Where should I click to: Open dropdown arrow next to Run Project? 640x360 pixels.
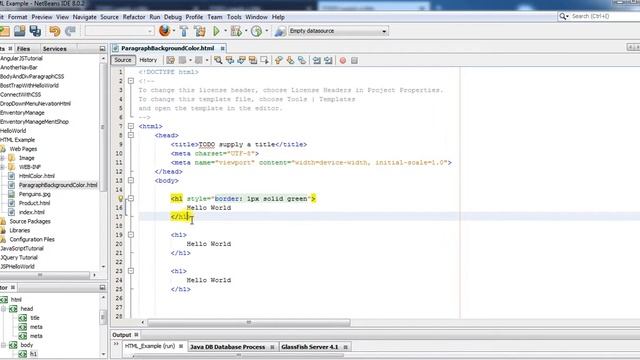point(225,31)
